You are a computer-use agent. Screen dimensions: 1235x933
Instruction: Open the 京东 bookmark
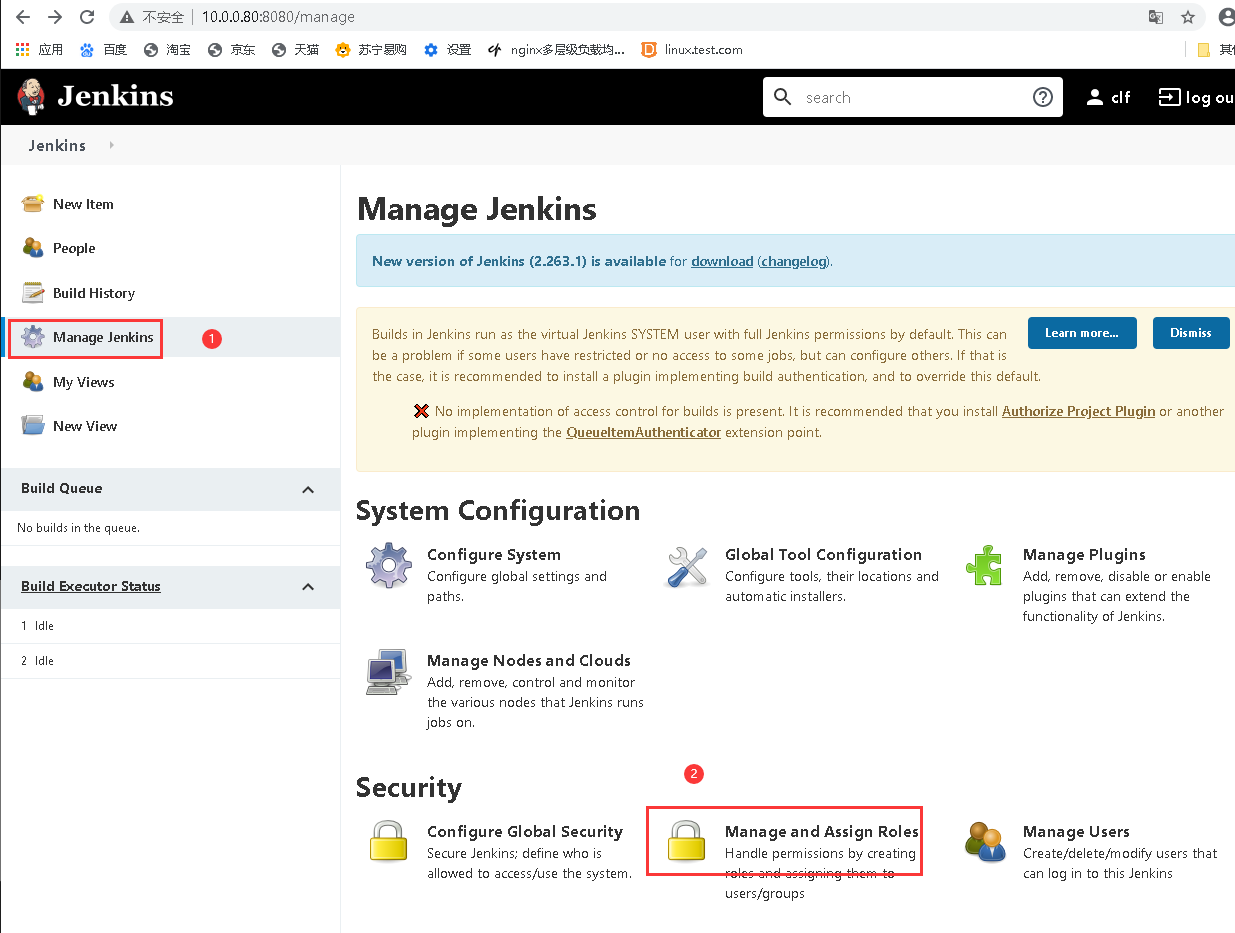[231, 49]
